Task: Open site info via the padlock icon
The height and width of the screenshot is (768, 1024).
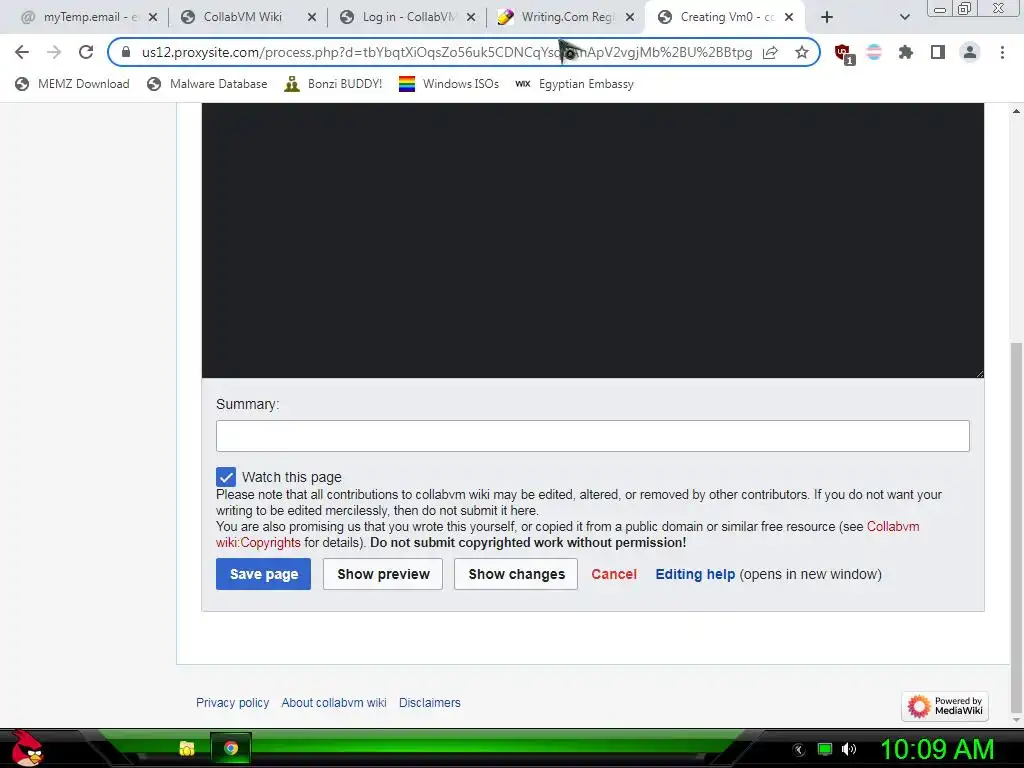Action: pyautogui.click(x=126, y=52)
